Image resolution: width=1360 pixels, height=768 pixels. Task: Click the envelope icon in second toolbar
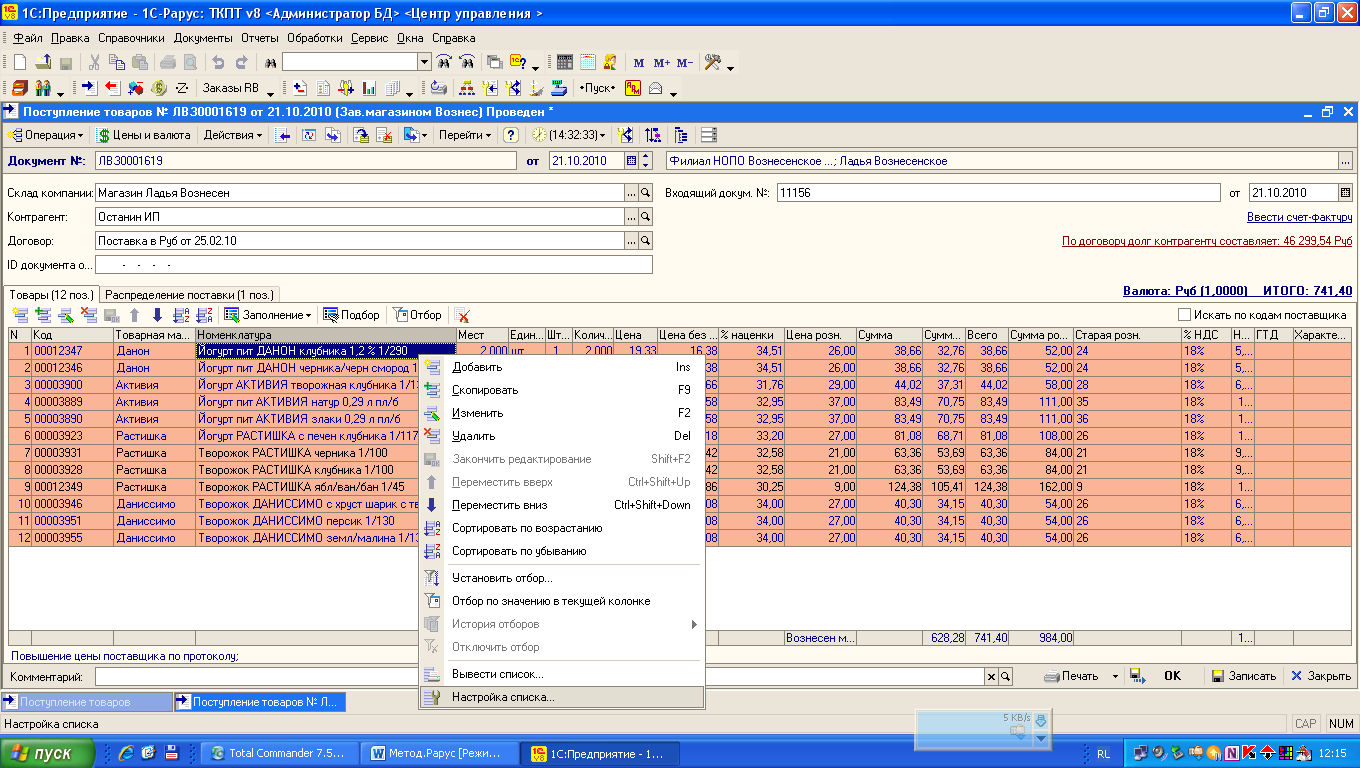pos(656,88)
